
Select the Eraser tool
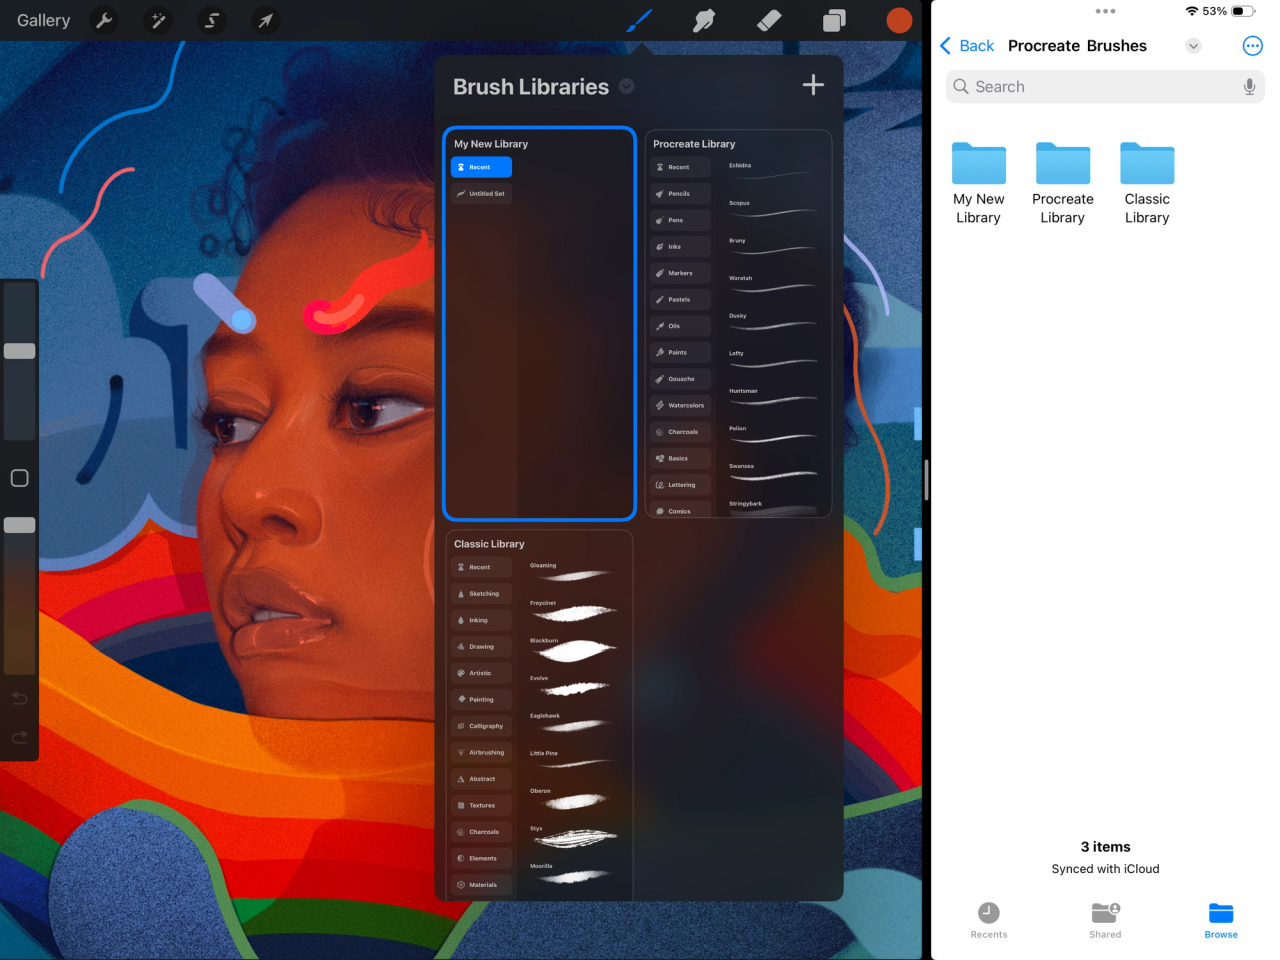[768, 20]
